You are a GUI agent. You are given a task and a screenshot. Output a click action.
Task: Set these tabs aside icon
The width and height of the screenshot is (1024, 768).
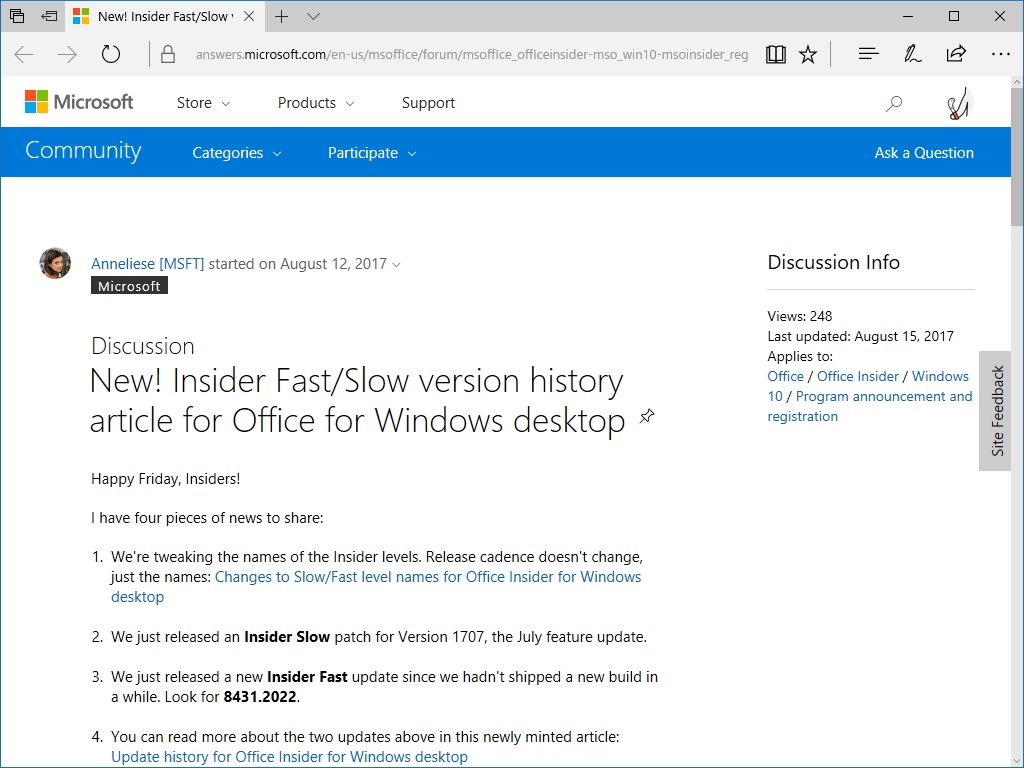[50, 16]
